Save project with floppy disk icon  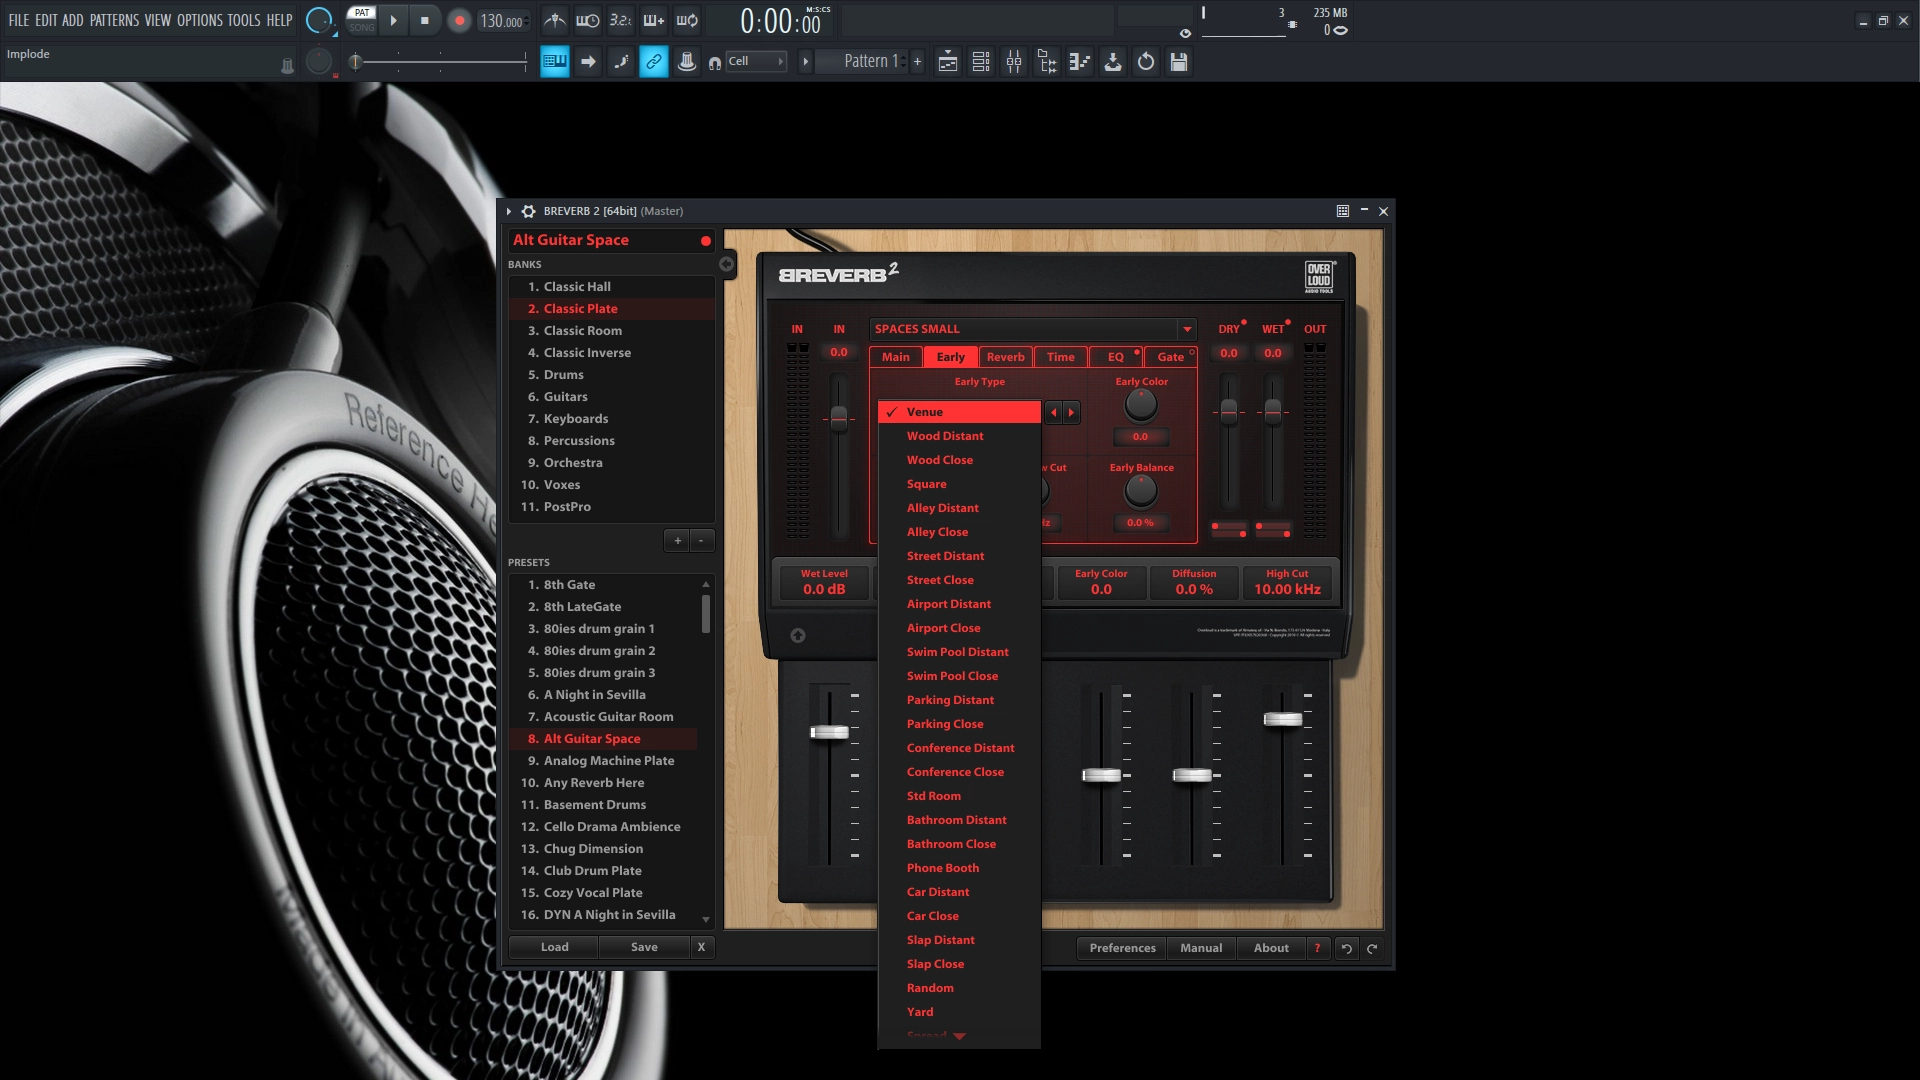(x=1179, y=62)
